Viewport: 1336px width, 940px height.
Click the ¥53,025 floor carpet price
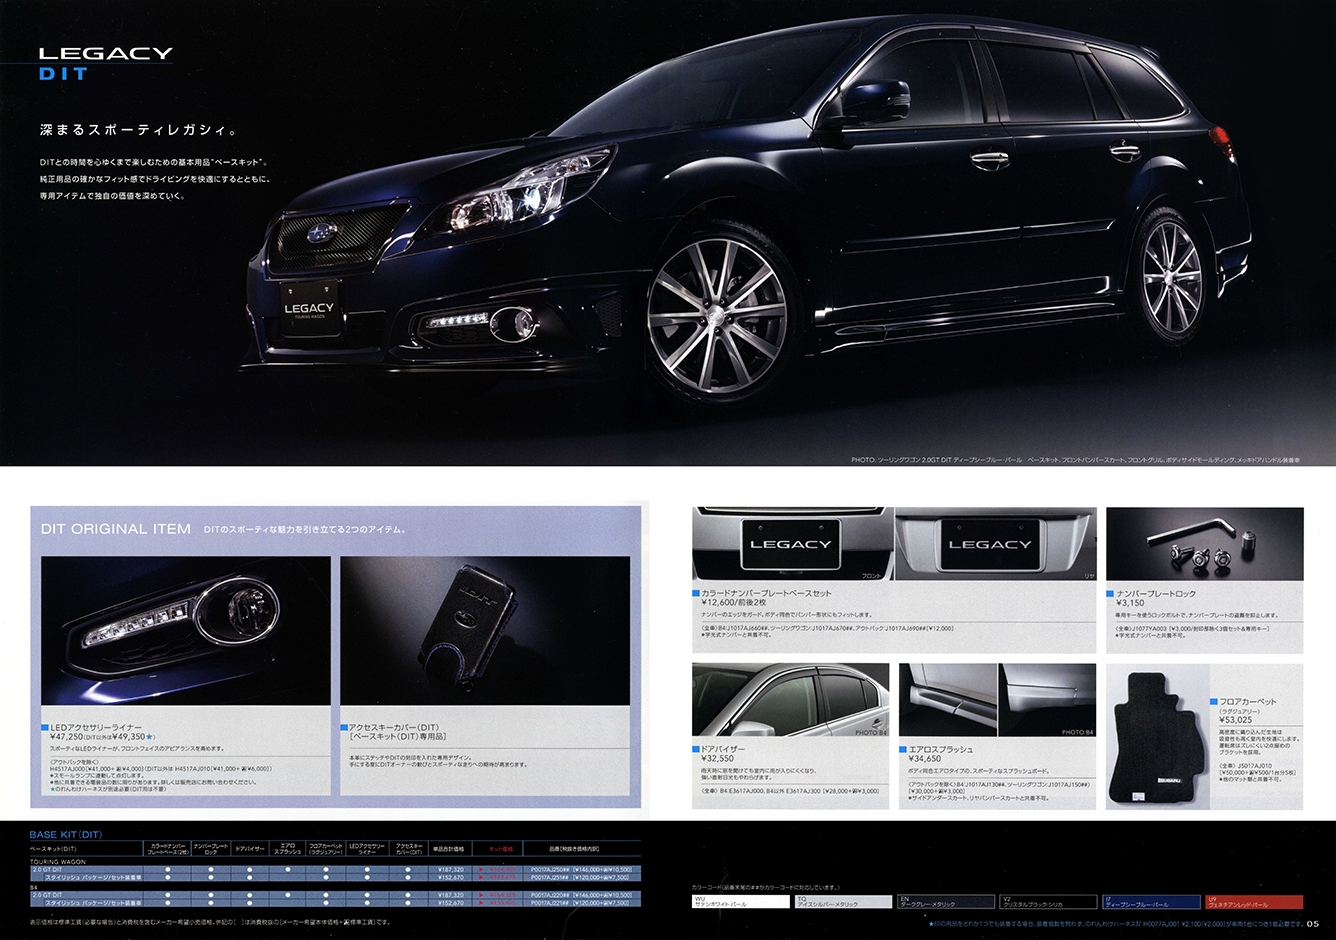1236,719
